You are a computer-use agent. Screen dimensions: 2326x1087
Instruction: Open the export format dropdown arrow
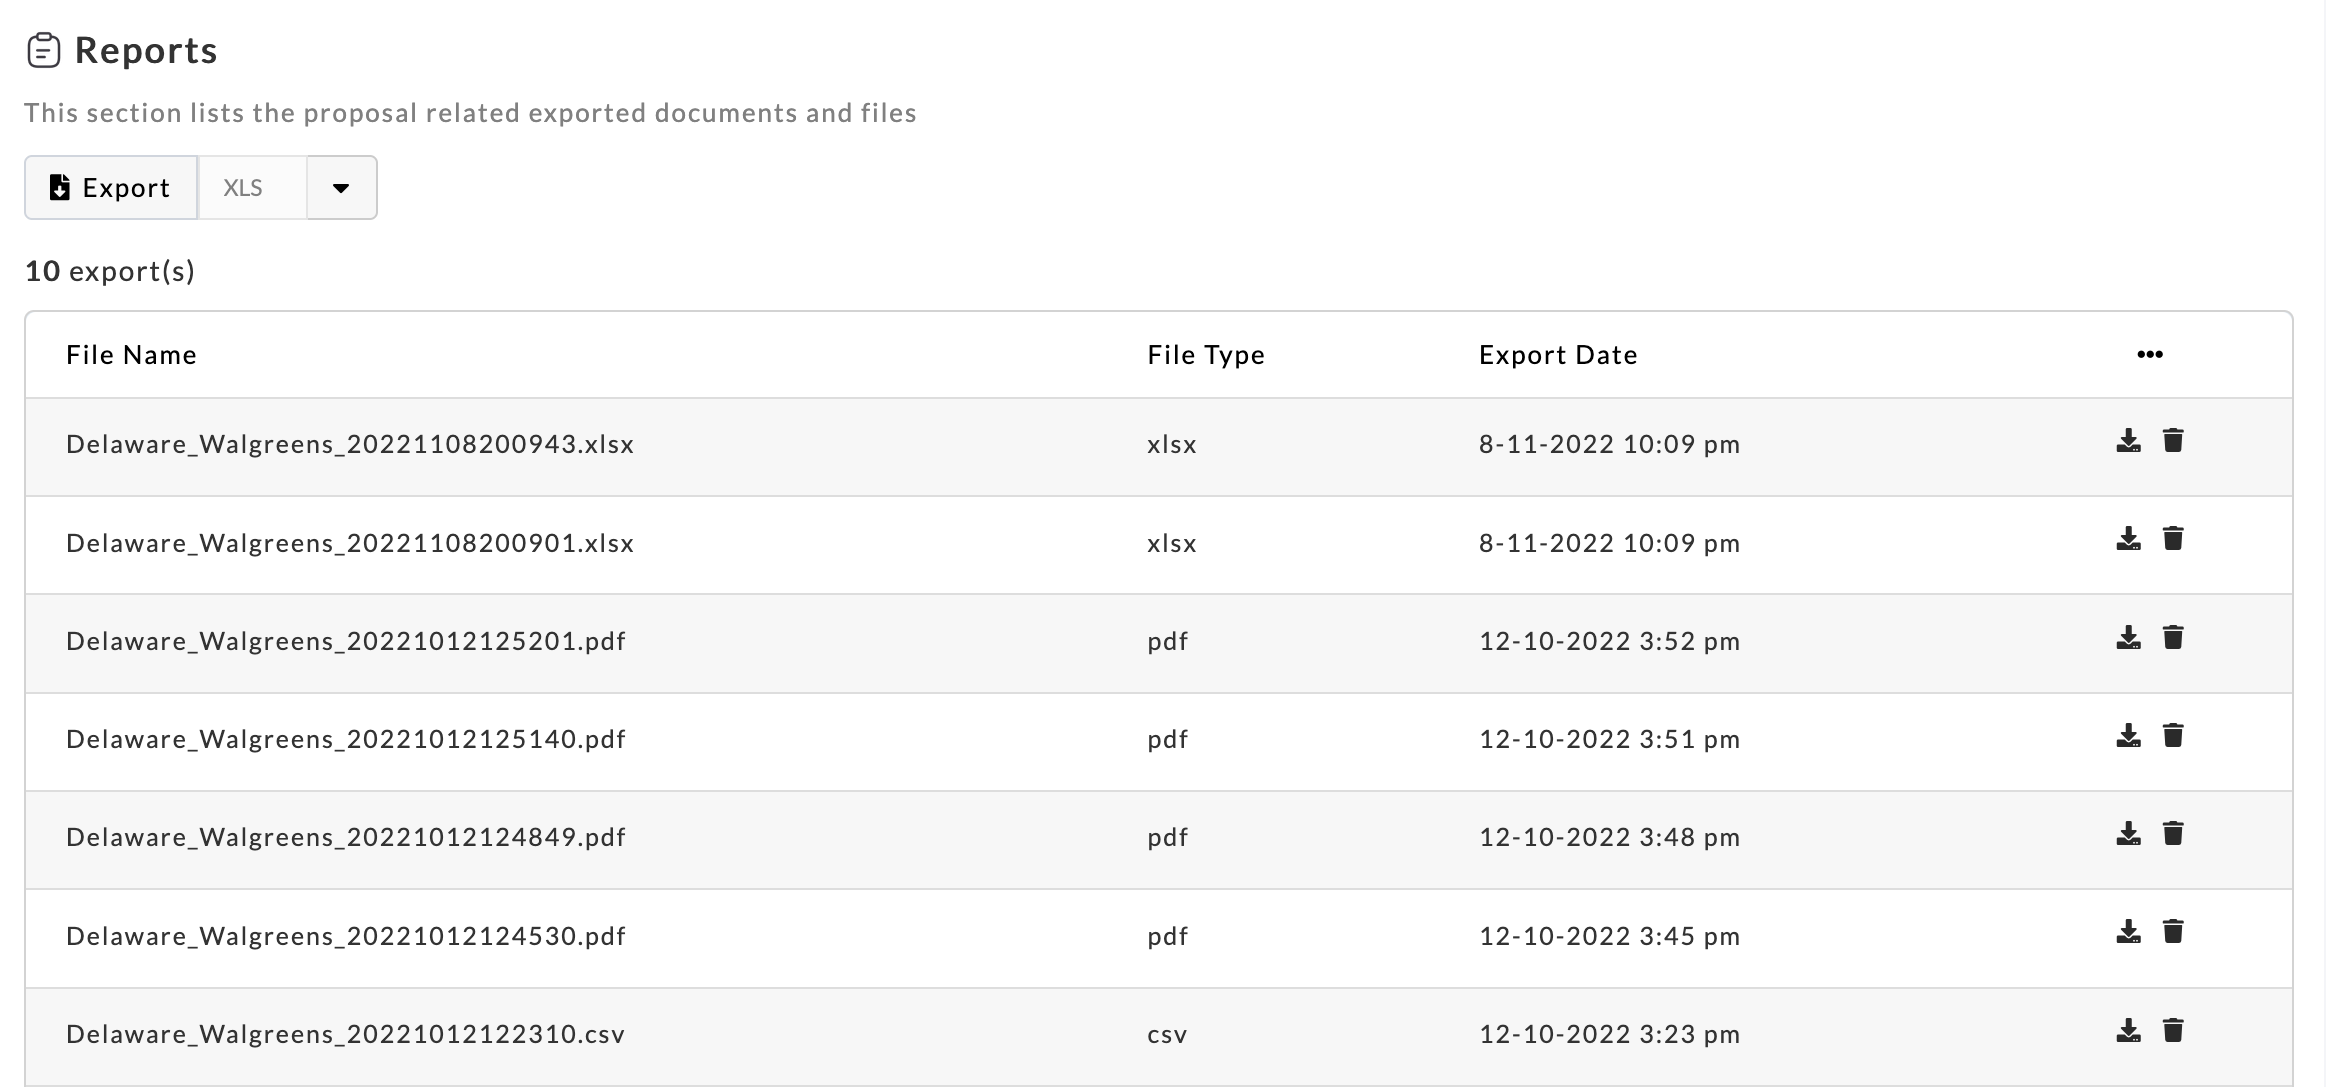click(x=341, y=188)
